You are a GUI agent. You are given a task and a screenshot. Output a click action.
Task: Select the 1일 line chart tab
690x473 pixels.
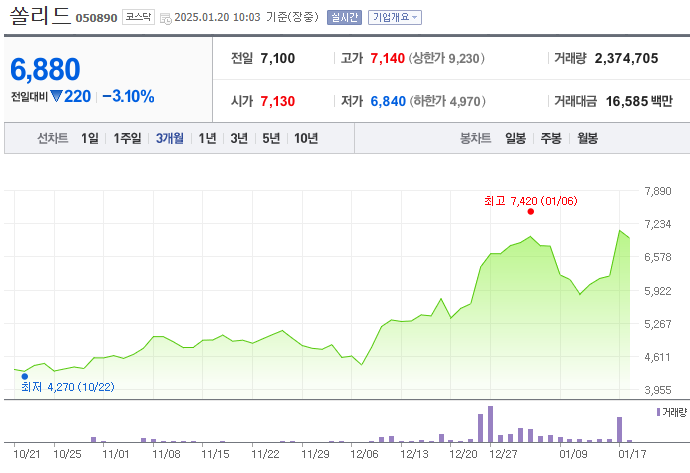(x=90, y=138)
